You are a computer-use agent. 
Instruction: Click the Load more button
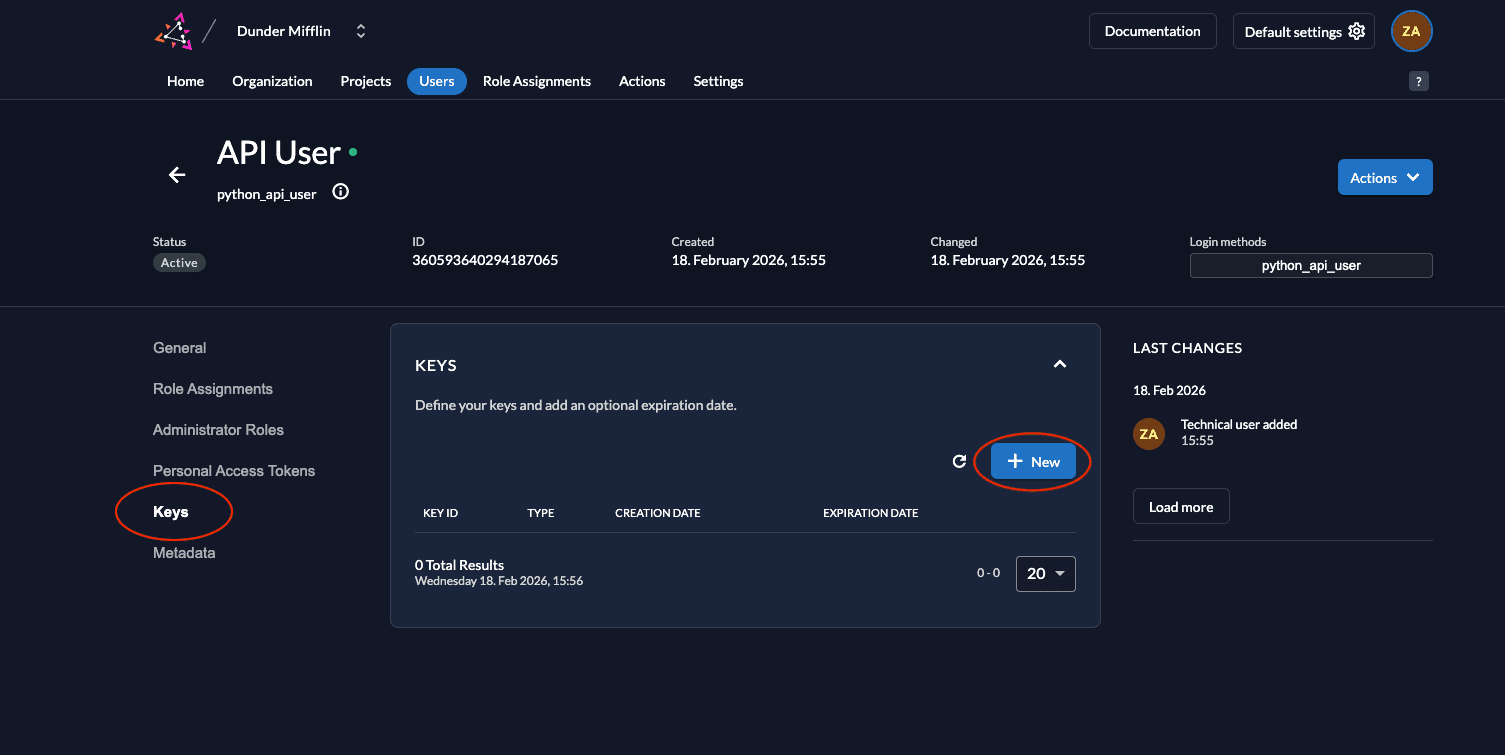click(x=1180, y=506)
